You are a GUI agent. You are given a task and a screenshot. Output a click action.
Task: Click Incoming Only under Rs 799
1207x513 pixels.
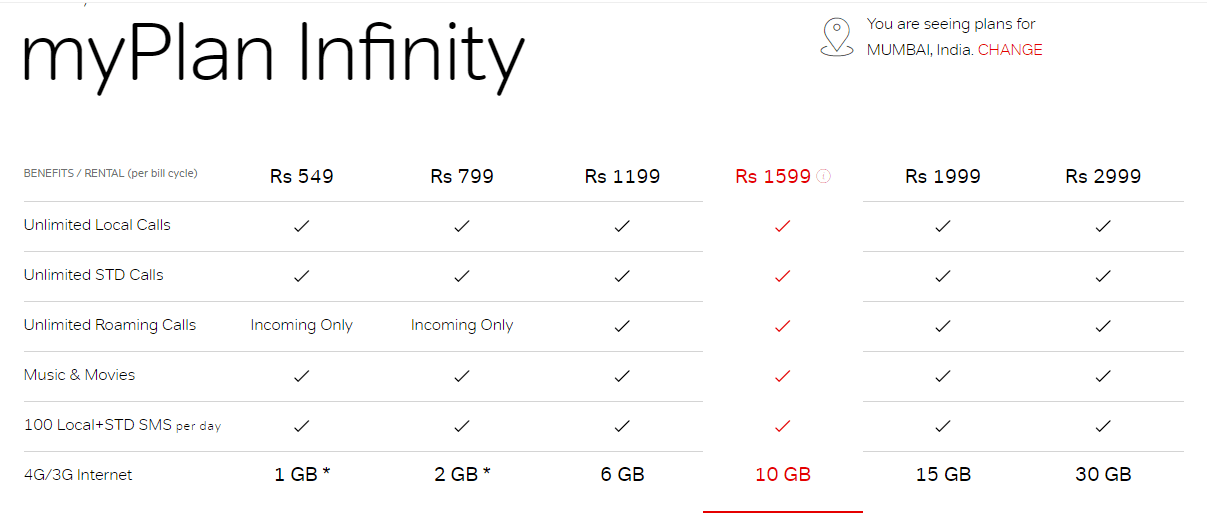pos(462,325)
